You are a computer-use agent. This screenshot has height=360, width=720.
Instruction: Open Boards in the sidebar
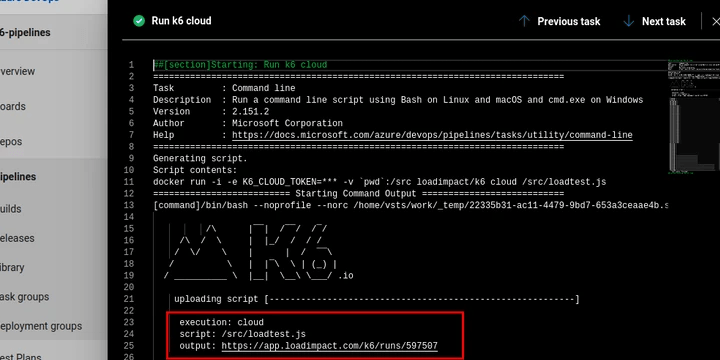(x=13, y=106)
